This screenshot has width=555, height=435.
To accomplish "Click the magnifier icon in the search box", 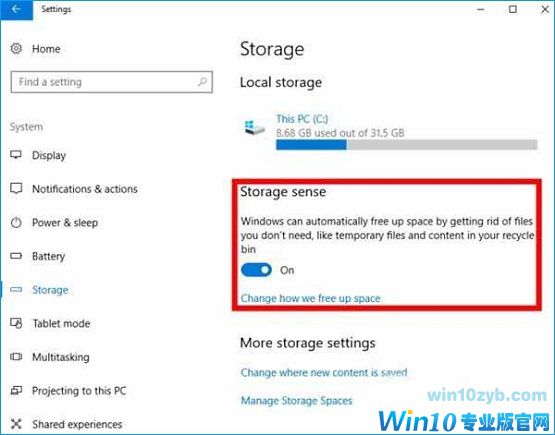I will [202, 82].
